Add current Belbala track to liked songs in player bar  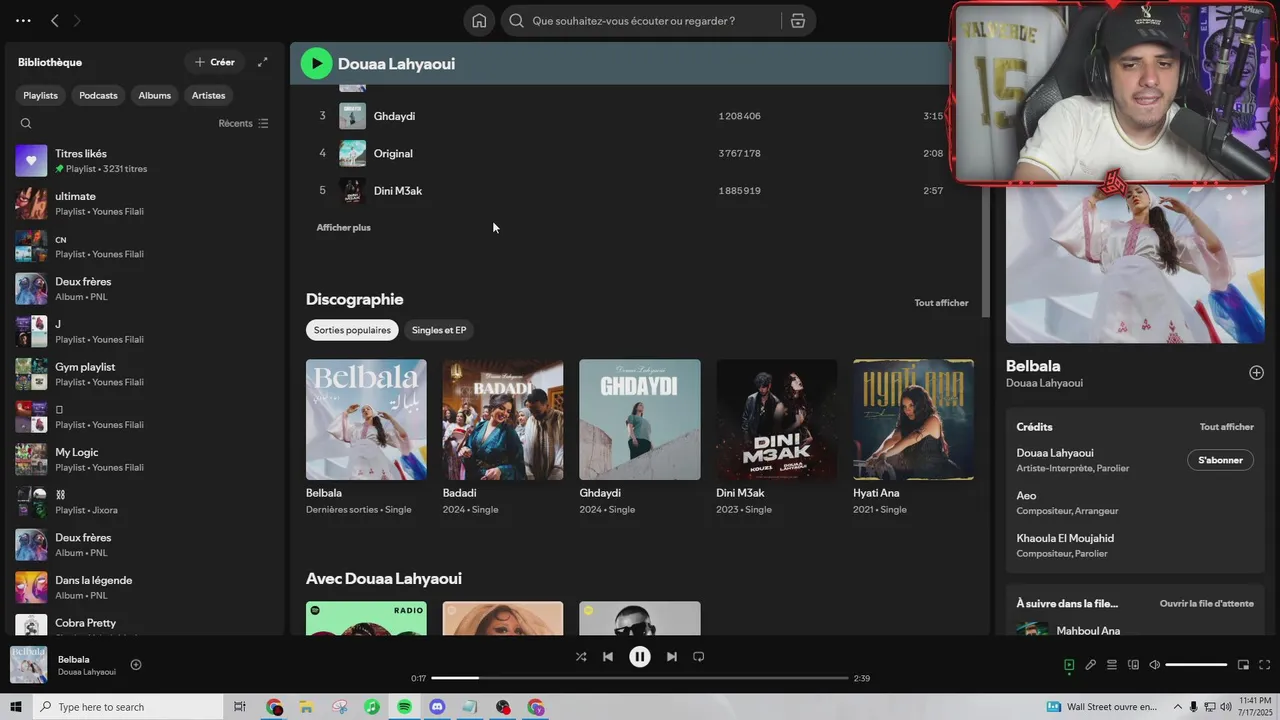[x=136, y=665]
